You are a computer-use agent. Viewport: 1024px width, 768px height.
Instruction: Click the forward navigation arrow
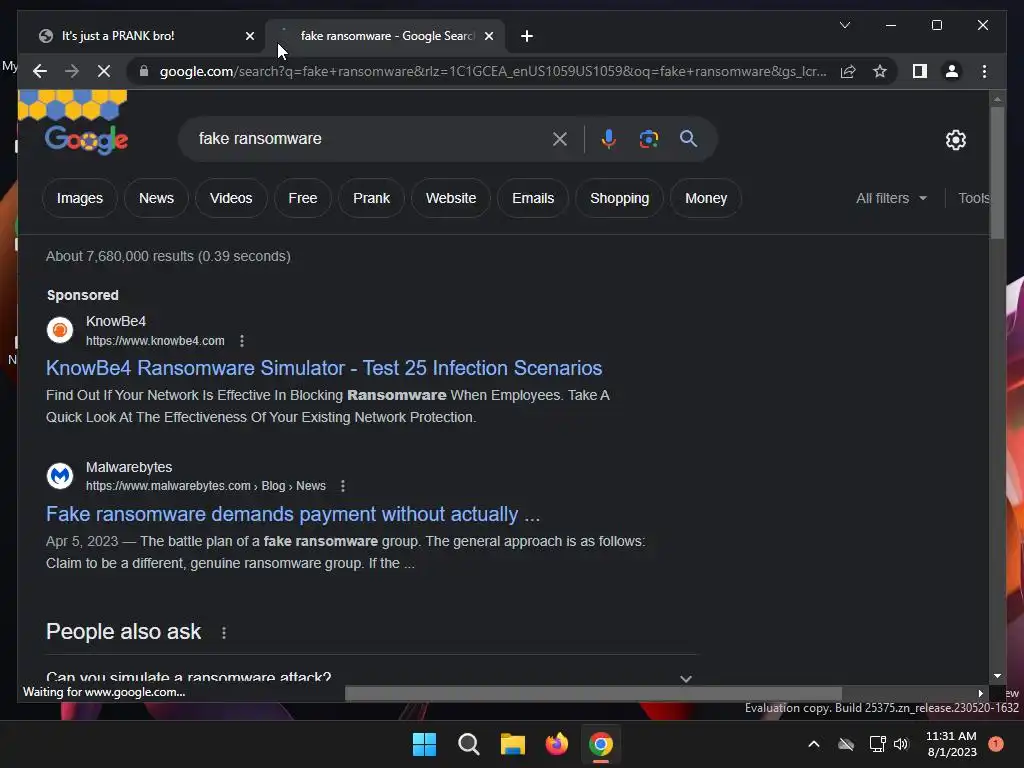(72, 71)
